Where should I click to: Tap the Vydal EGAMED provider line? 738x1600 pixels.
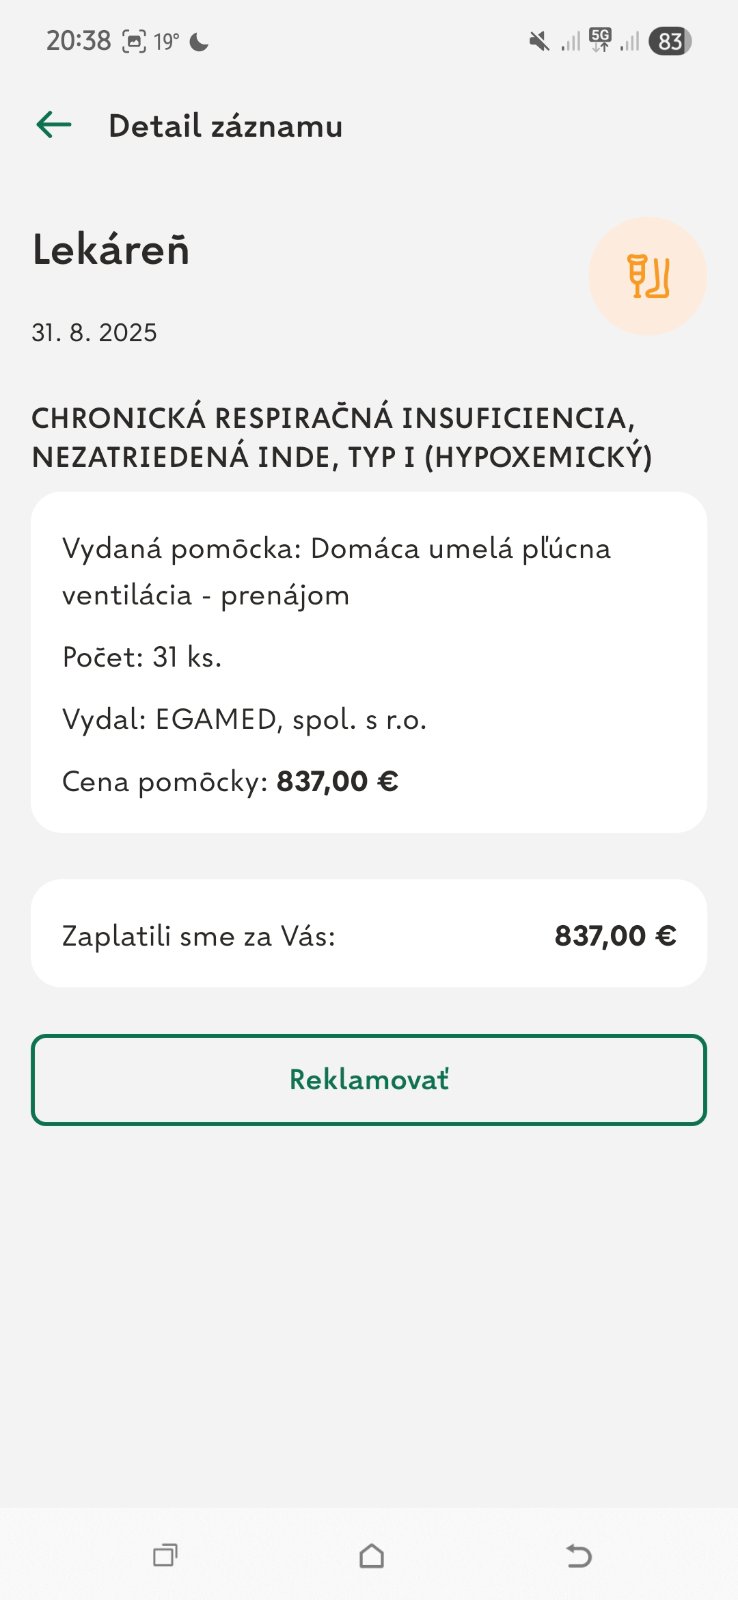(x=244, y=719)
